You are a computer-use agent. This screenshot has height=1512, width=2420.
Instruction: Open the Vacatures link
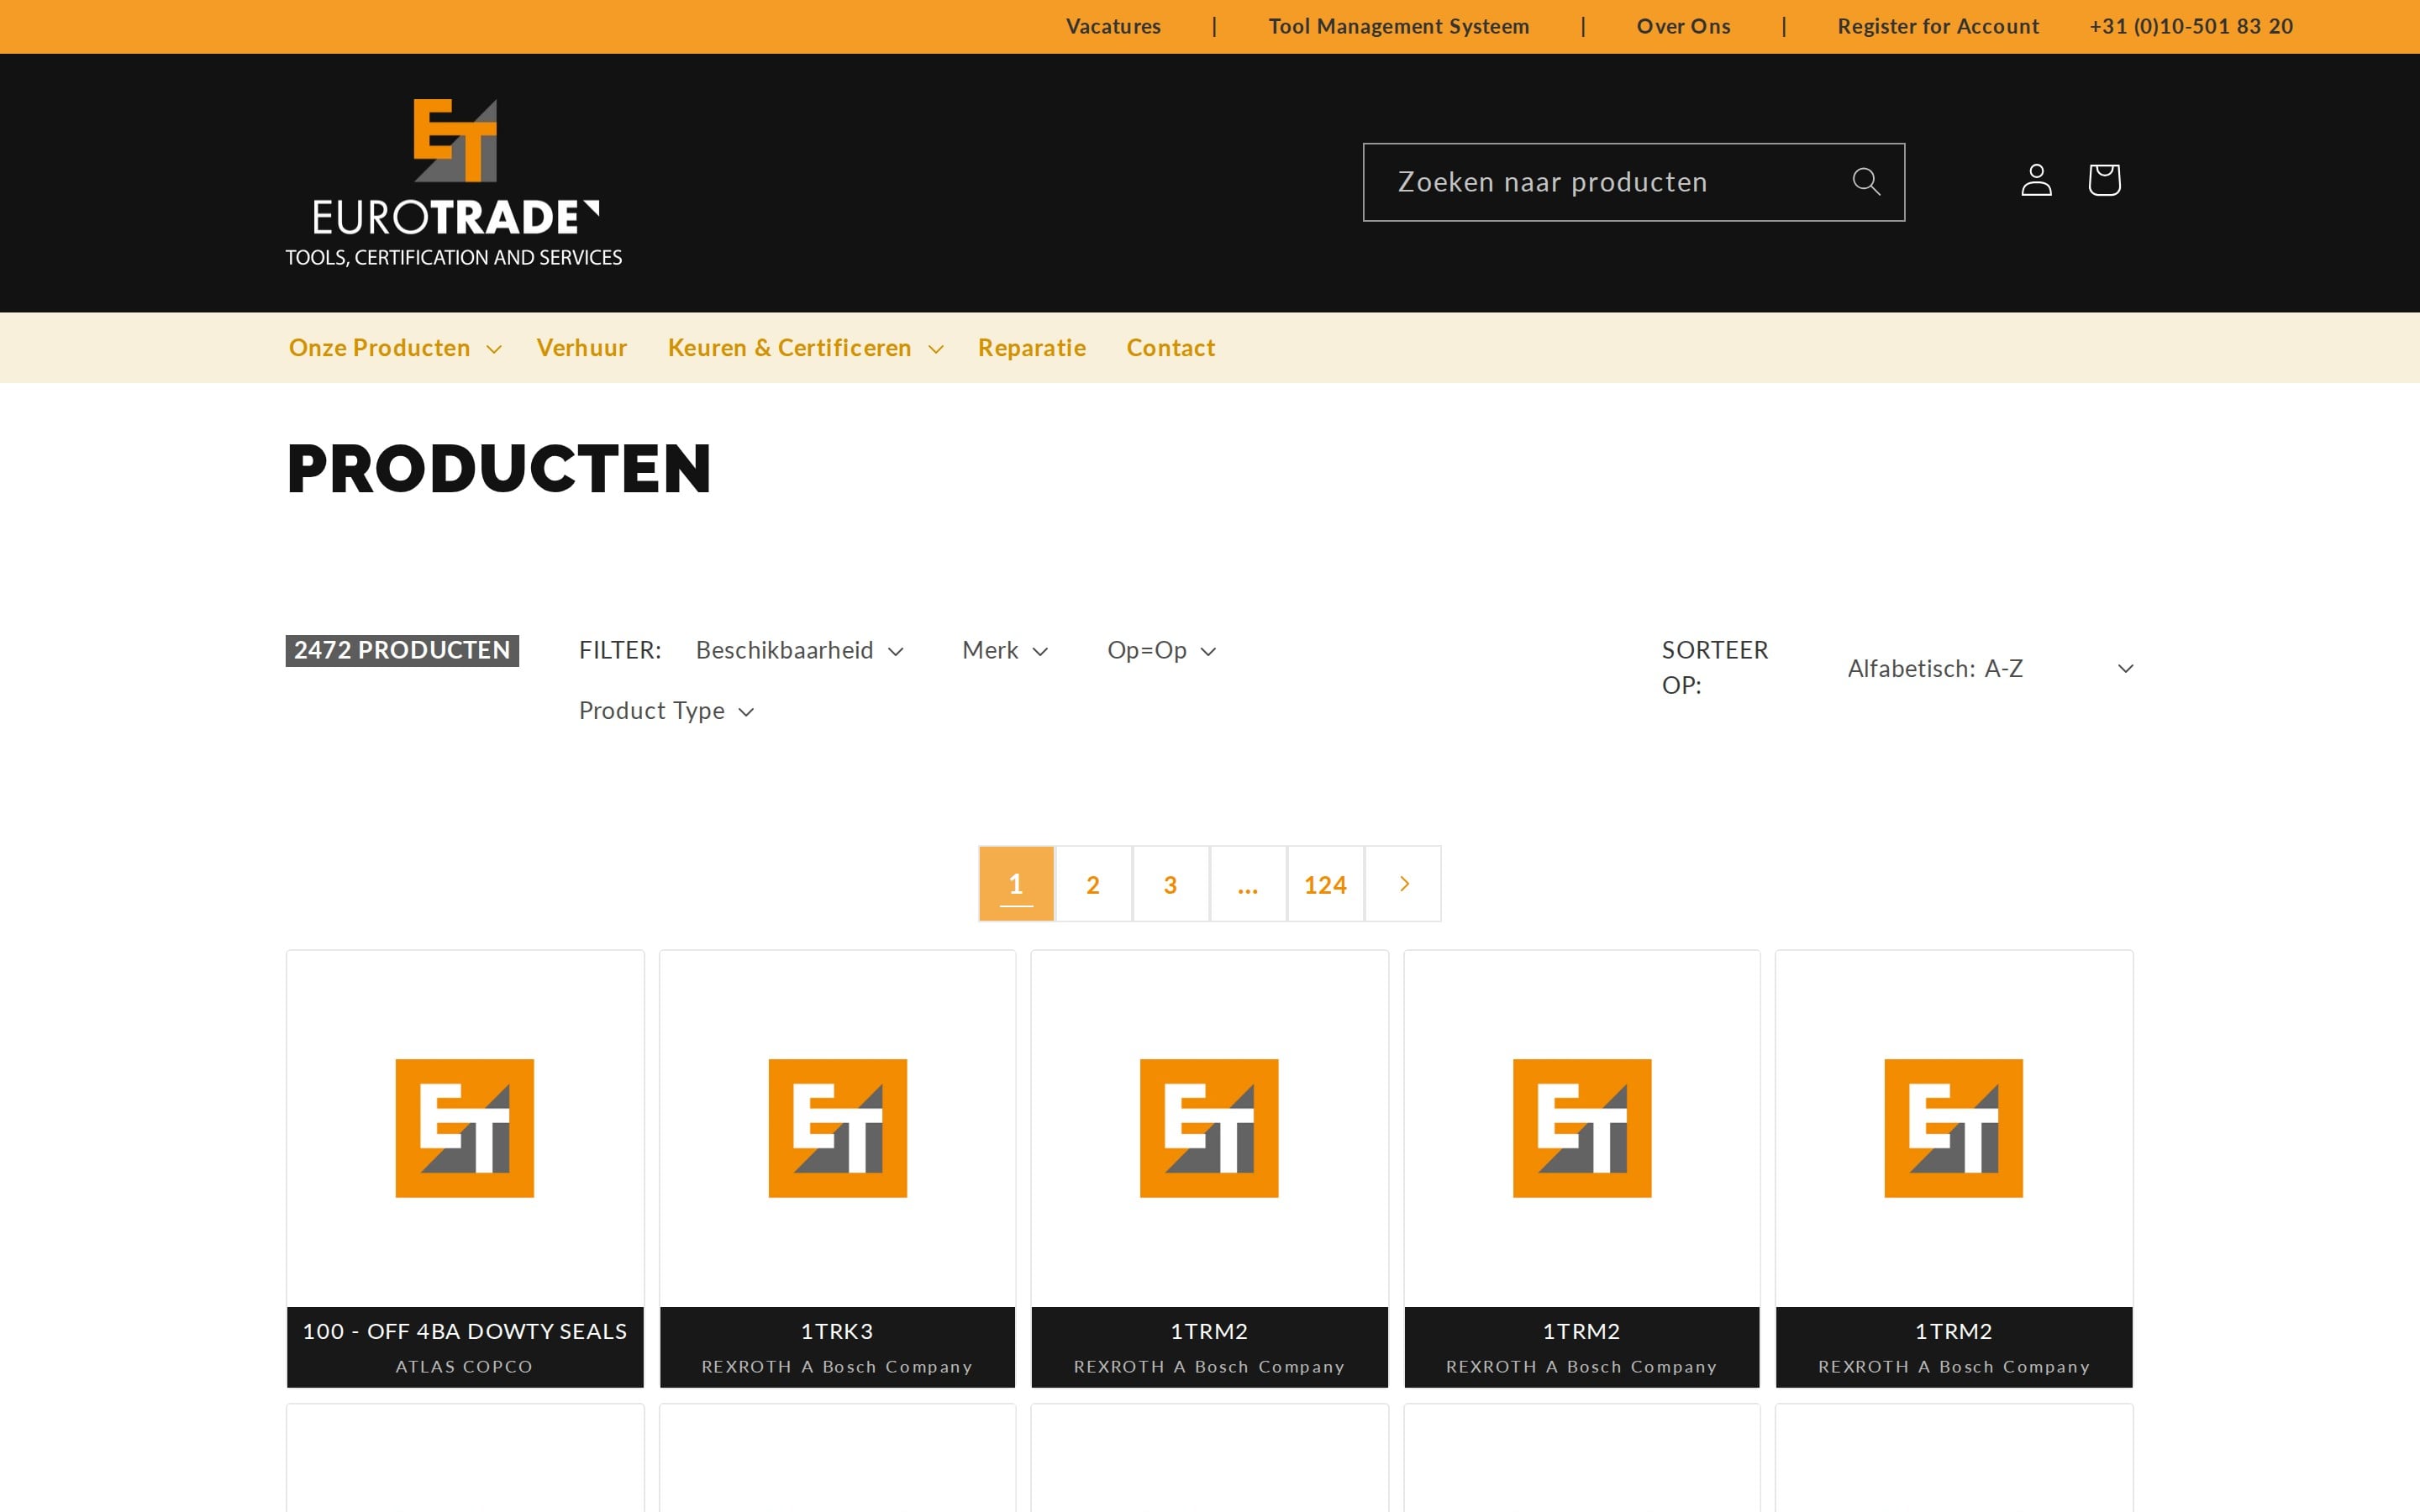(x=1113, y=27)
